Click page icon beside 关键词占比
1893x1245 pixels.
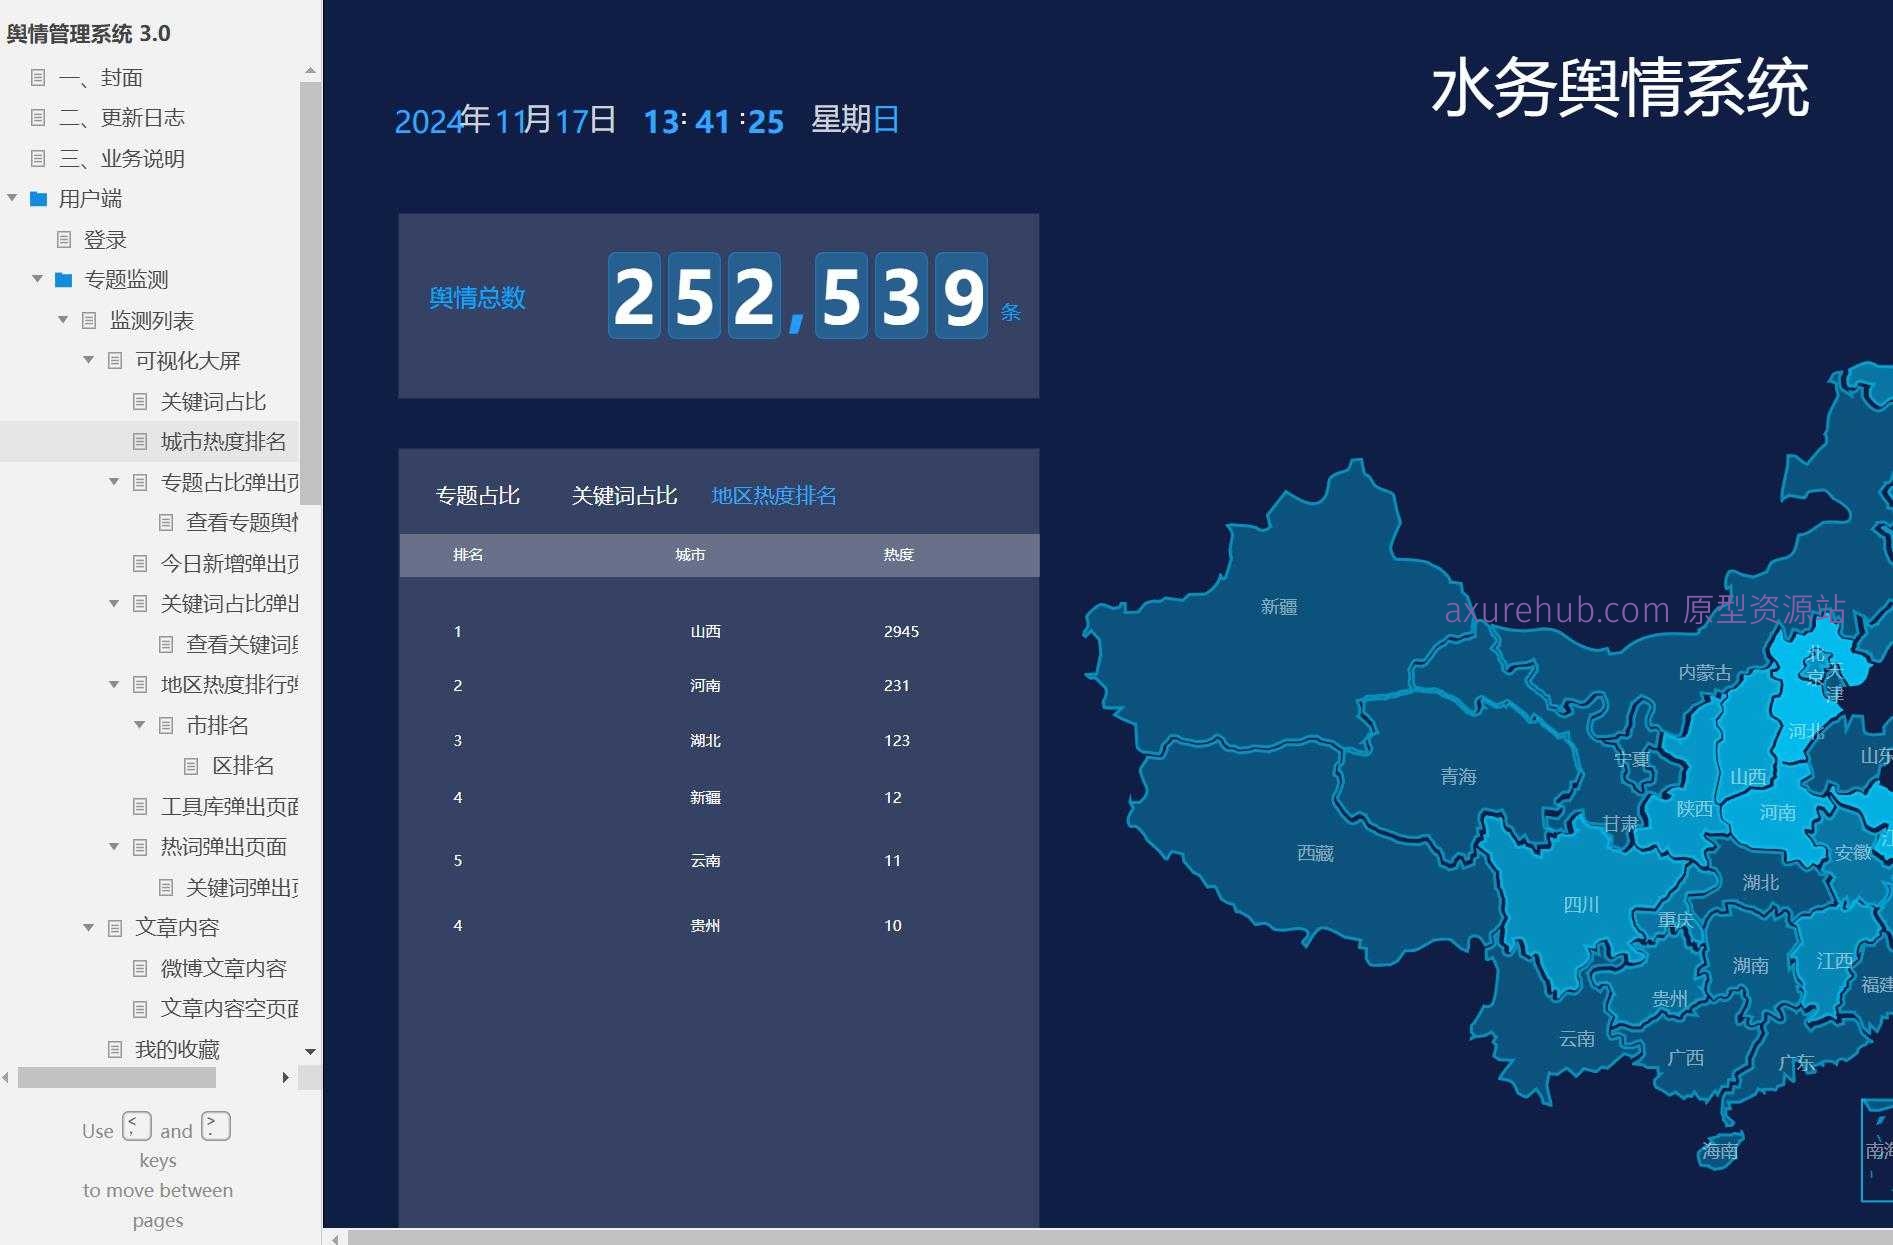tap(140, 402)
